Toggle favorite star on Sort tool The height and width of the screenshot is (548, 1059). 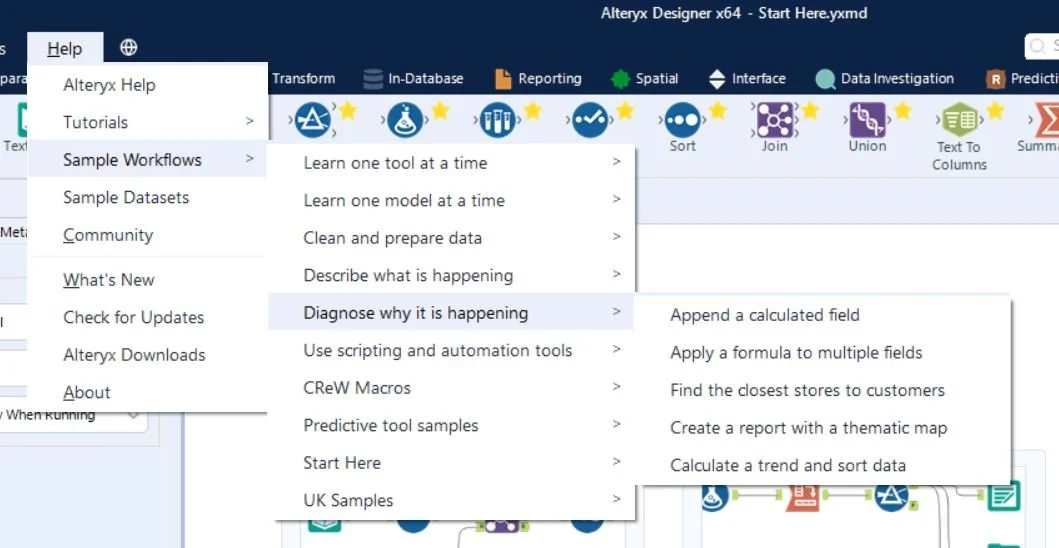pyautogui.click(x=717, y=110)
